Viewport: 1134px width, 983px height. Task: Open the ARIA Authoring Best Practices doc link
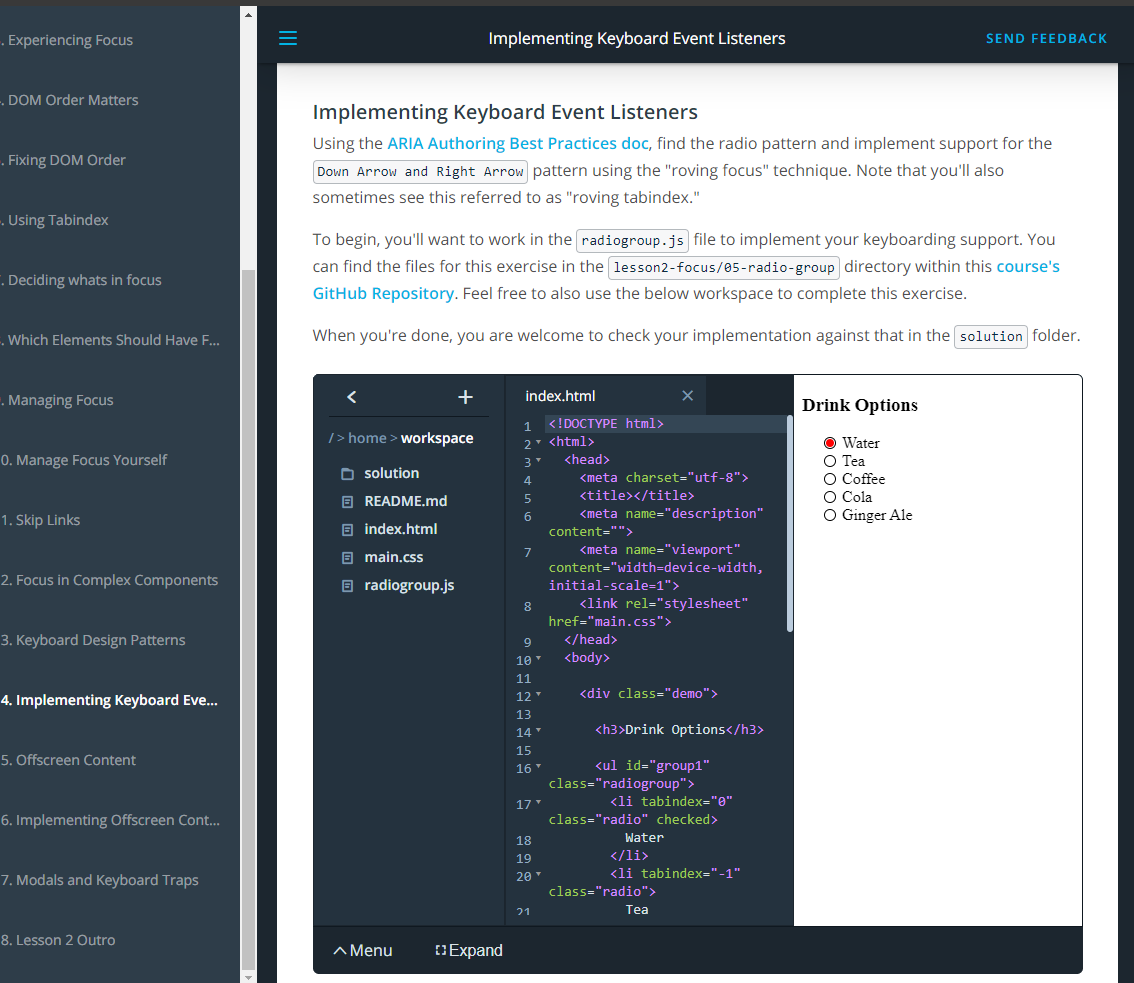pyautogui.click(x=517, y=143)
